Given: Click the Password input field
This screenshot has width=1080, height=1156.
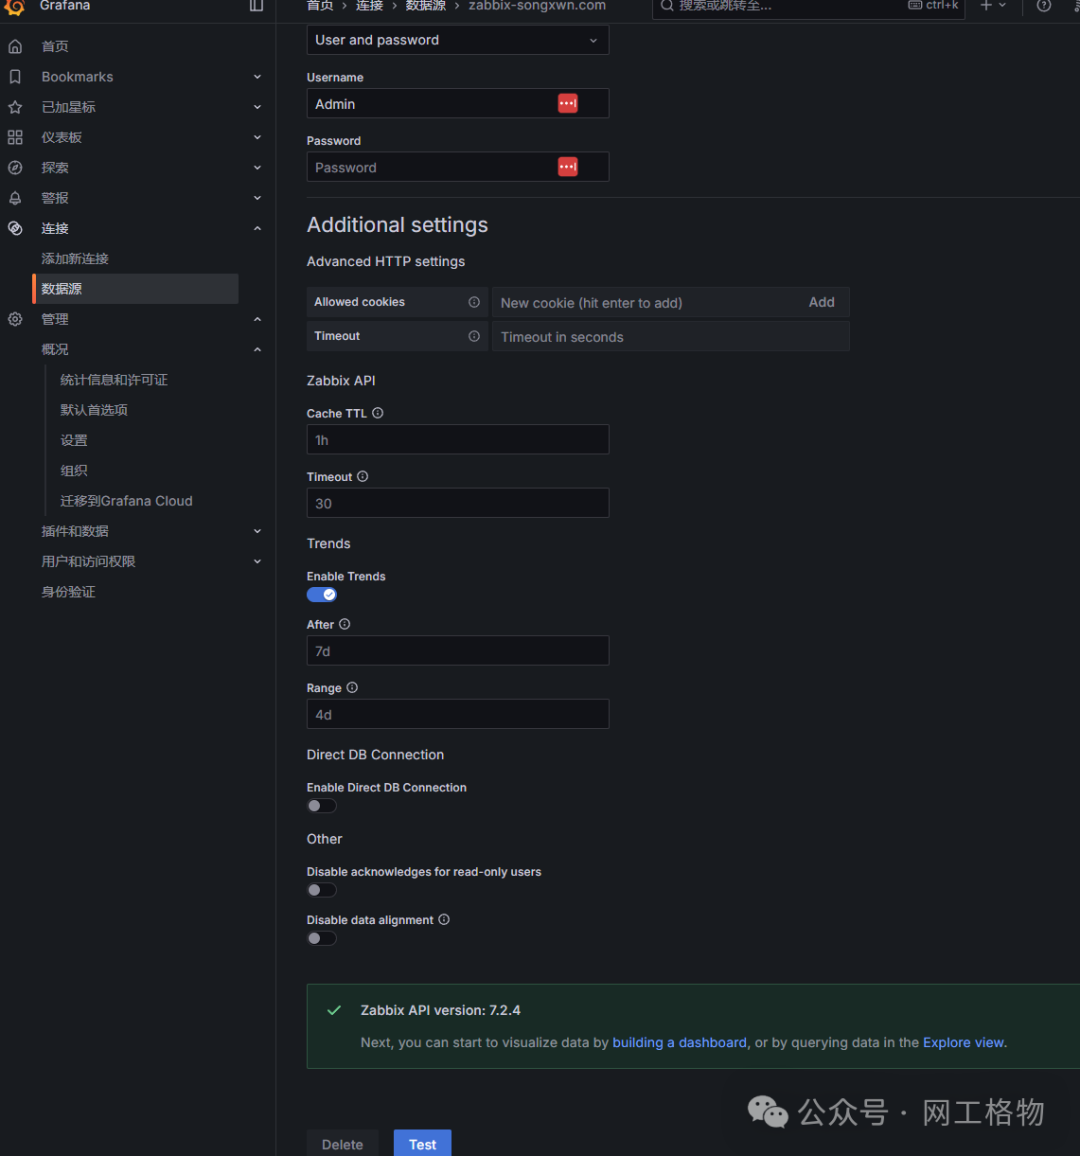Looking at the screenshot, I should point(458,167).
